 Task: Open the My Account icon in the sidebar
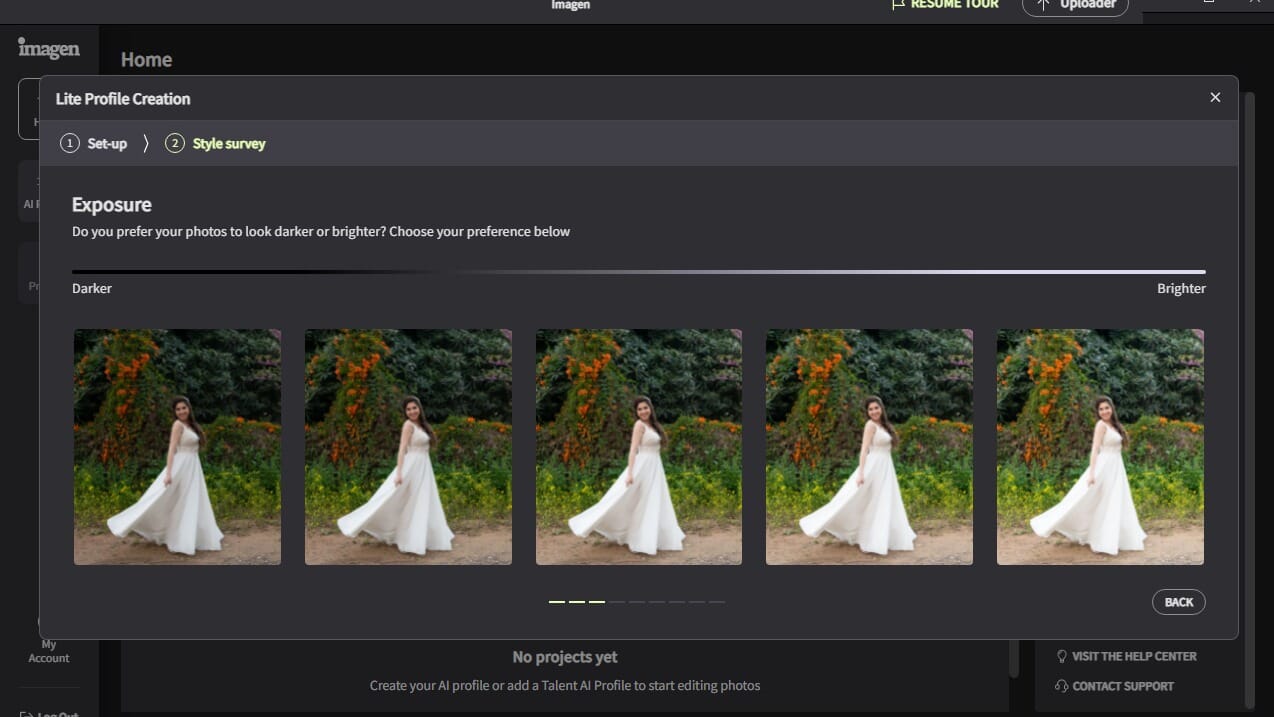(x=47, y=622)
